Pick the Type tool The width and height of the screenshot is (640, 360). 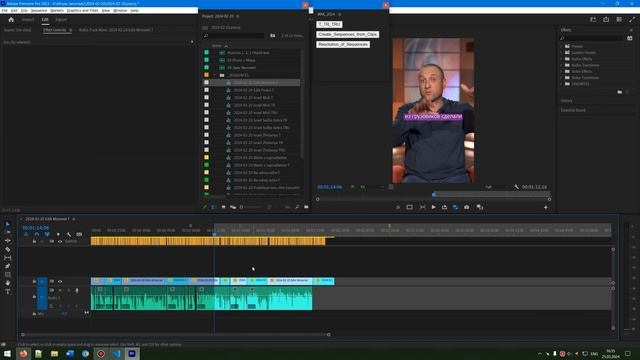coord(8,291)
